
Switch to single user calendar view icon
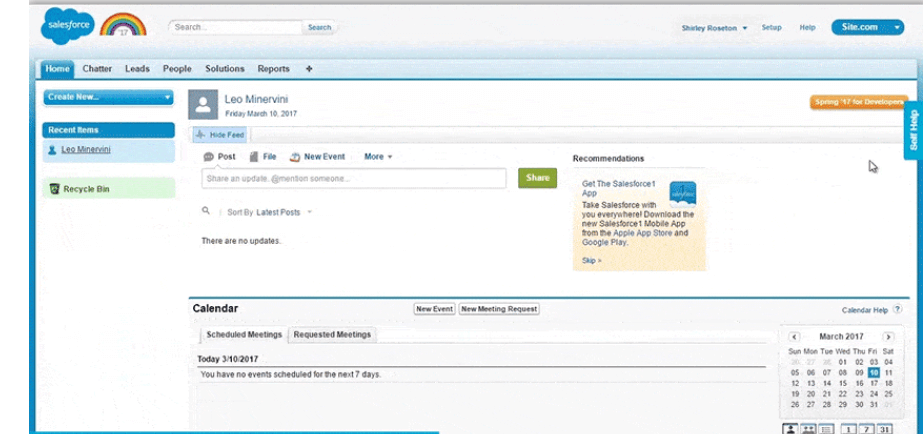(790, 429)
